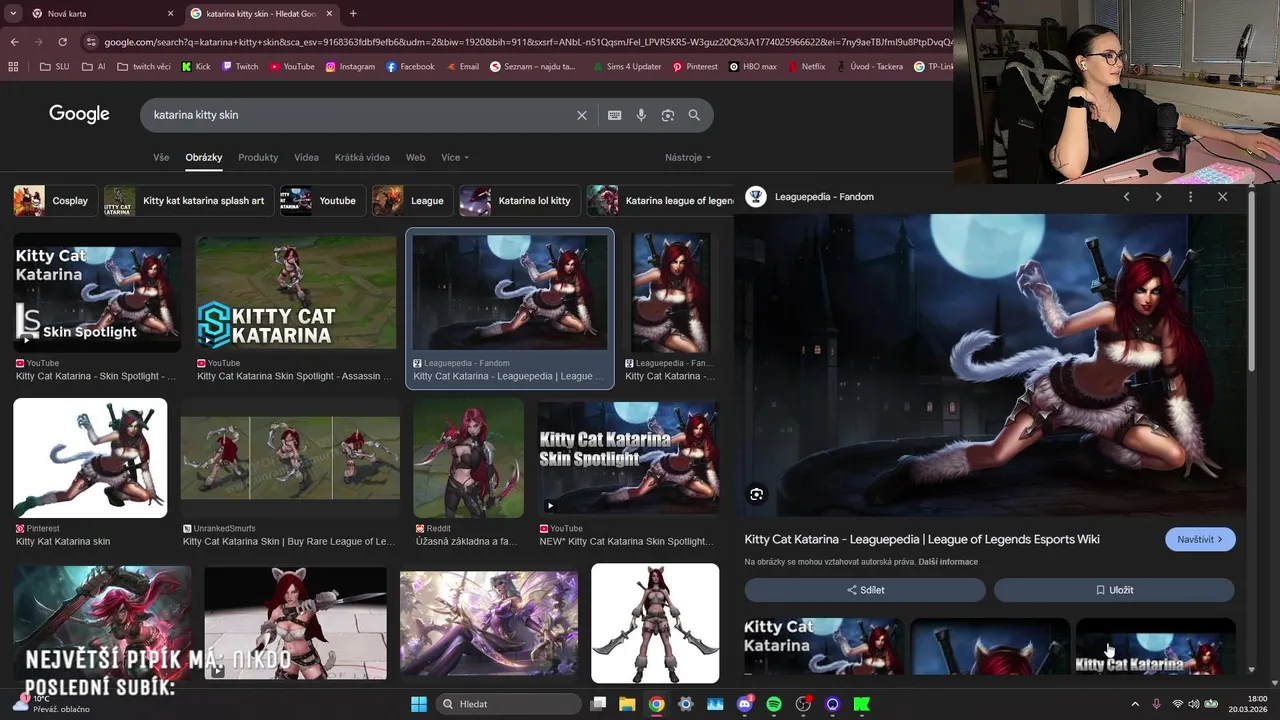Open the Sims 4 Updater bookmark
Viewport: 1280px width, 720px height.
click(x=625, y=67)
